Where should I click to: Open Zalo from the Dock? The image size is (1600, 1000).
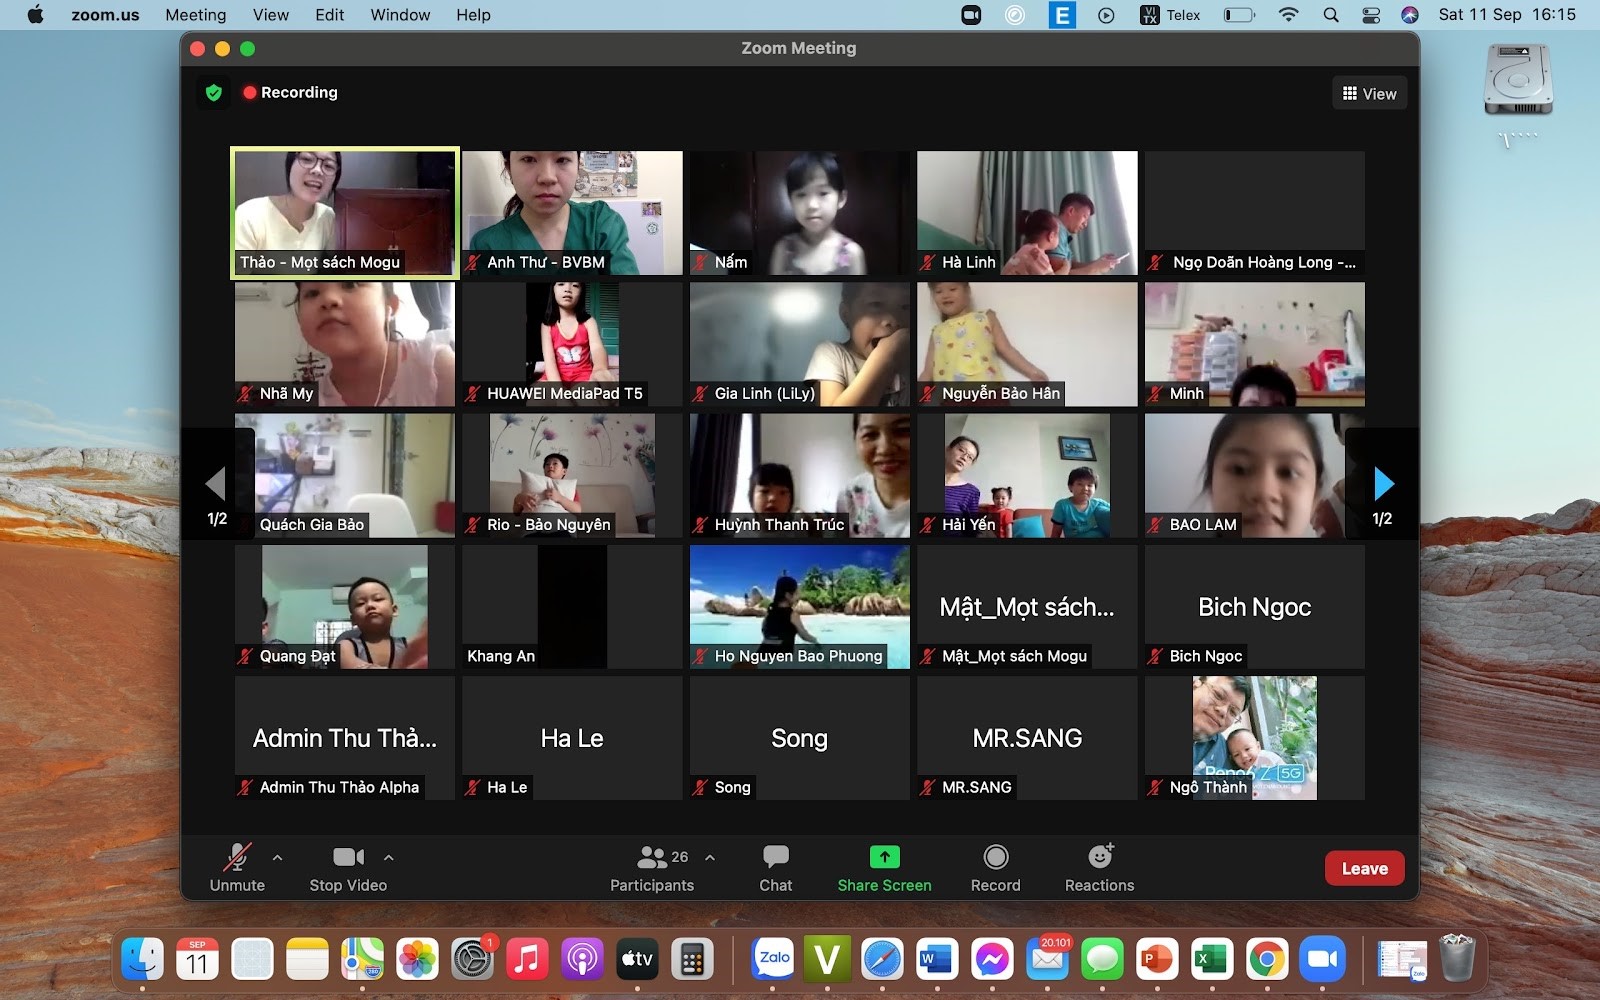[774, 960]
